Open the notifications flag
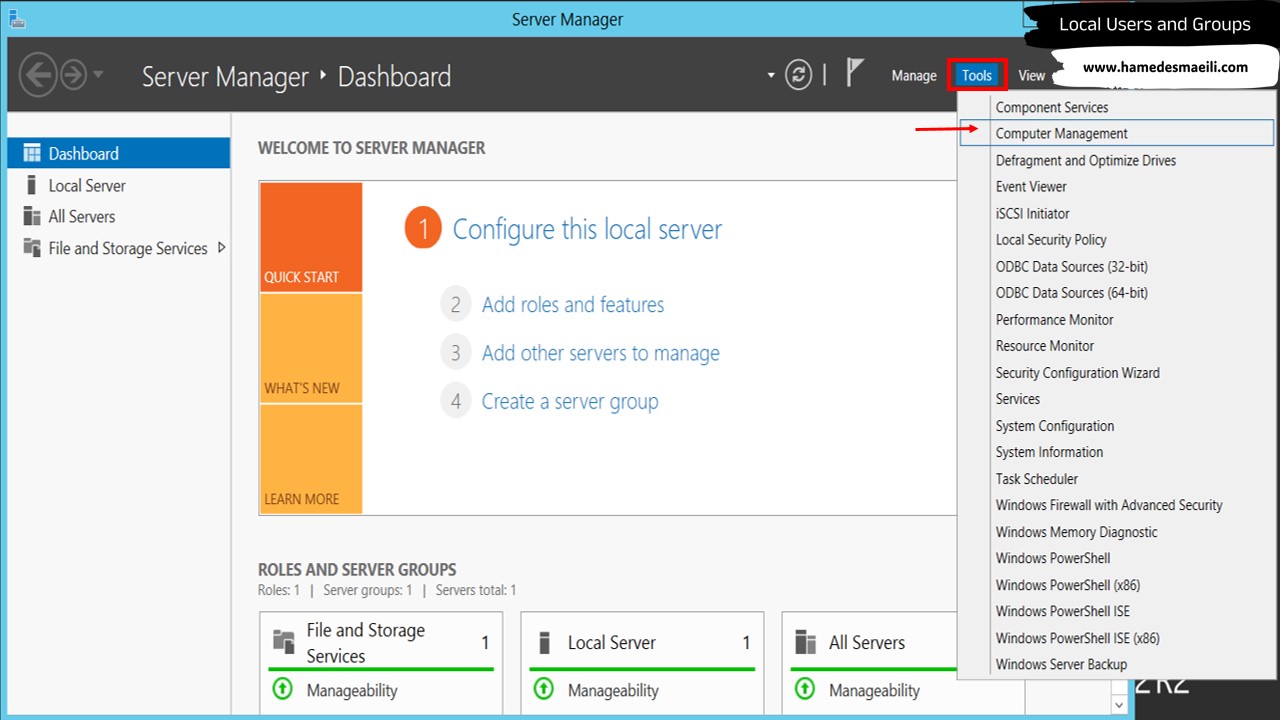The image size is (1280, 720). 854,73
